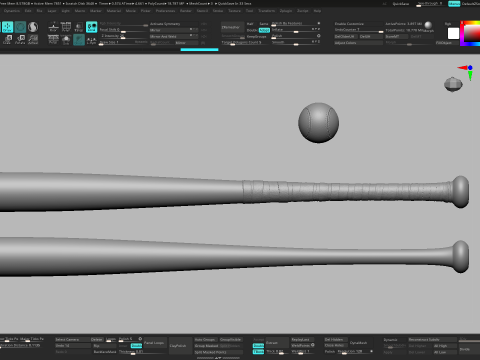The width and height of the screenshot is (480, 360).
Task: Click the Reconstruct Subdiv button
Action: click(x=432, y=339)
